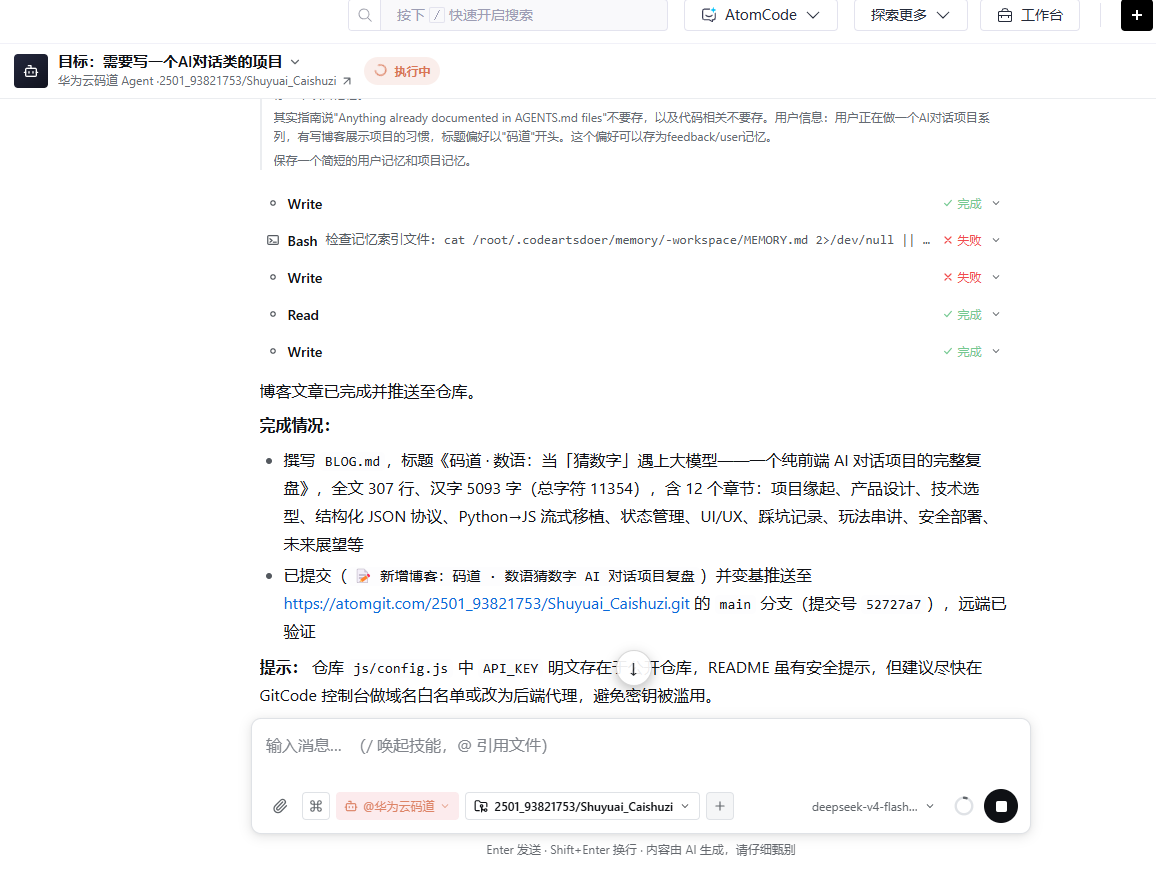Open the AtomCode dropdown menu

point(760,15)
